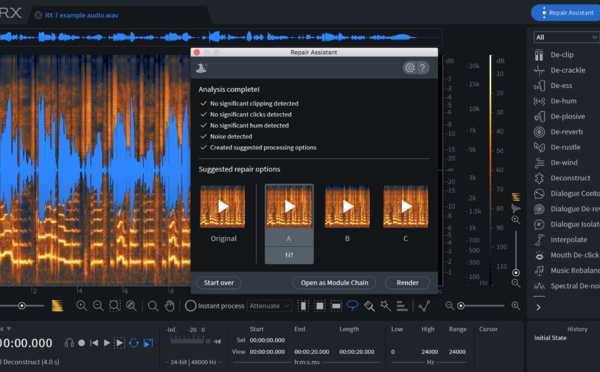600x372 pixels.
Task: Toggle playhead follows playback button
Action: 148,343
